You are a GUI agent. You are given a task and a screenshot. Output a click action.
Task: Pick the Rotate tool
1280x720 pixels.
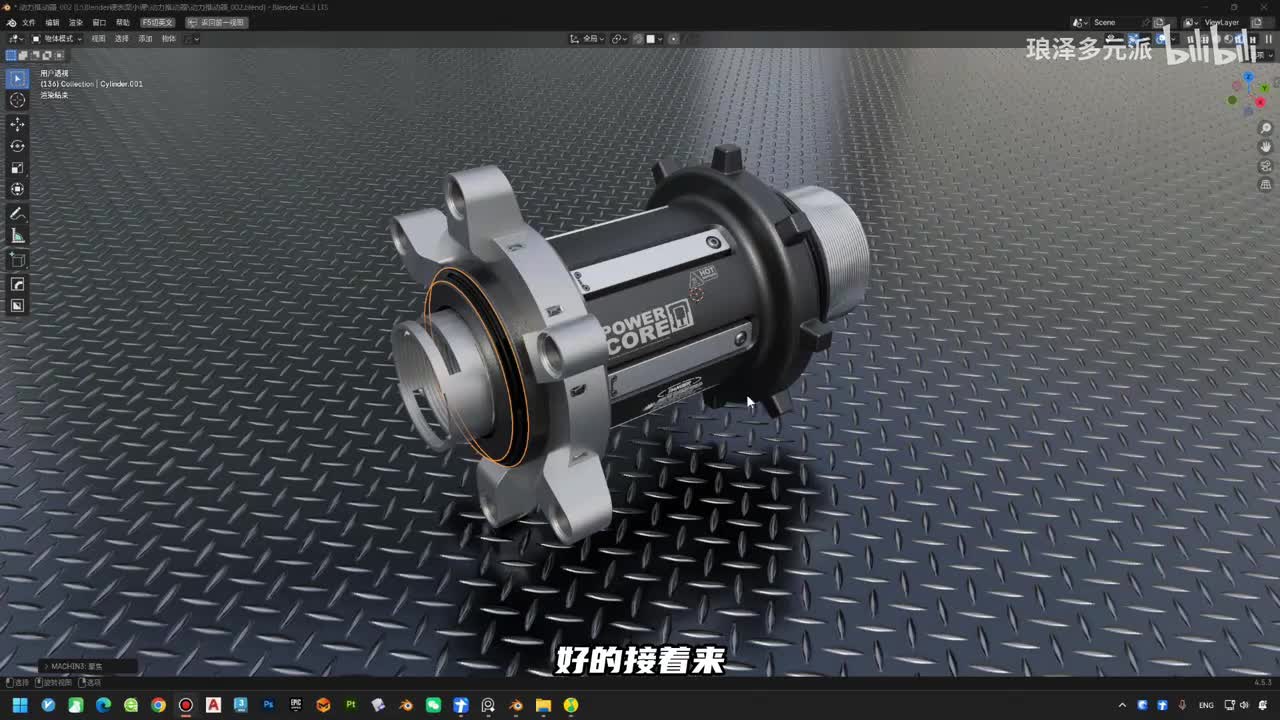(x=17, y=146)
